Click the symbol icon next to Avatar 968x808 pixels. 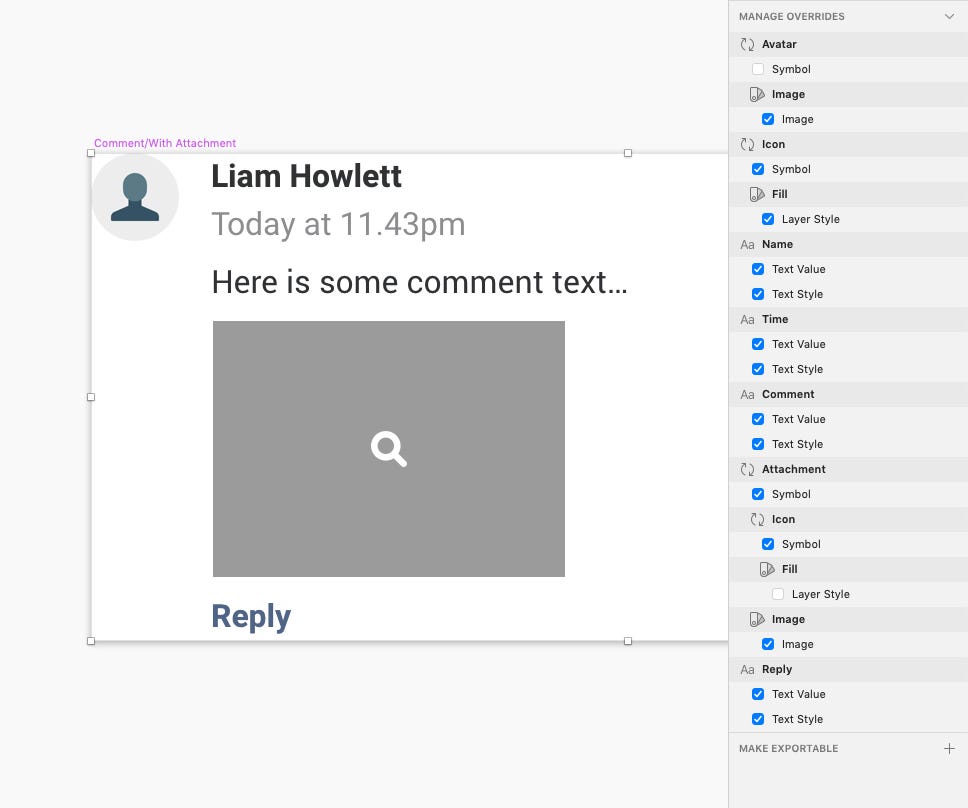point(747,44)
